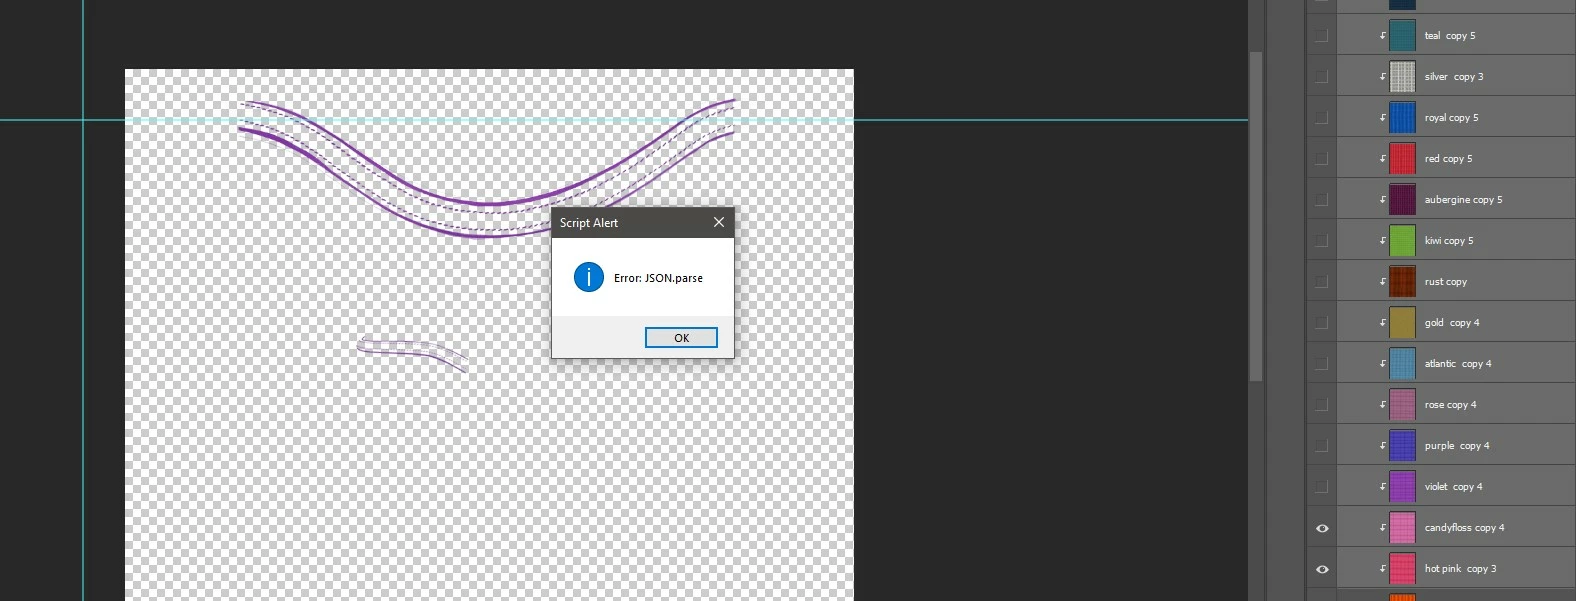Show the red copy 5 layer

[x=1322, y=158]
